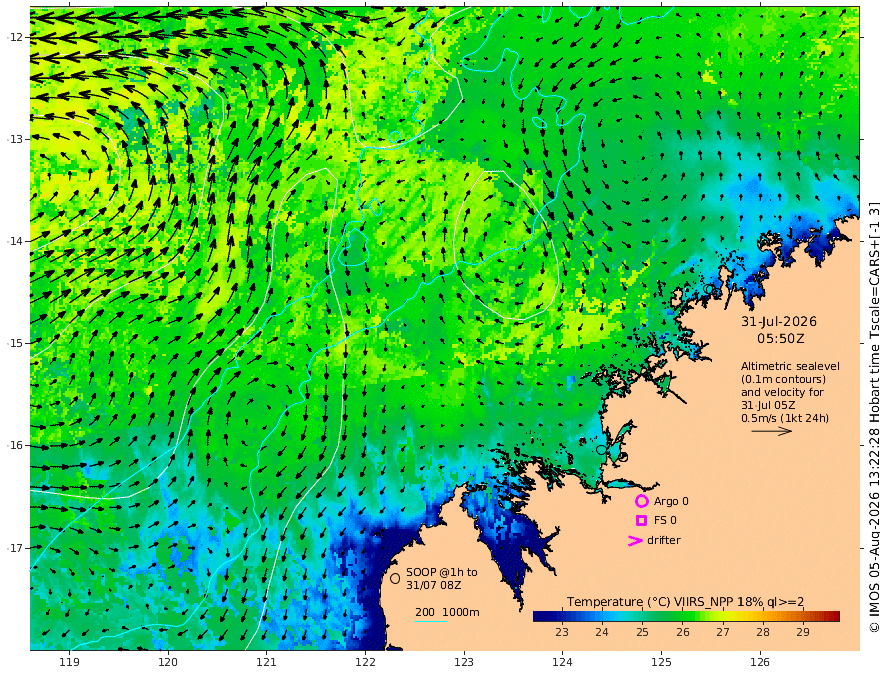Click the SOOP black circle legend marker
Viewport: 880px width, 680px height.
395,578
